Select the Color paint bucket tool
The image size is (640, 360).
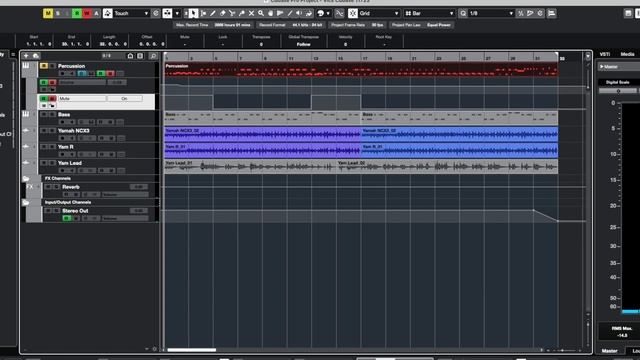309,13
